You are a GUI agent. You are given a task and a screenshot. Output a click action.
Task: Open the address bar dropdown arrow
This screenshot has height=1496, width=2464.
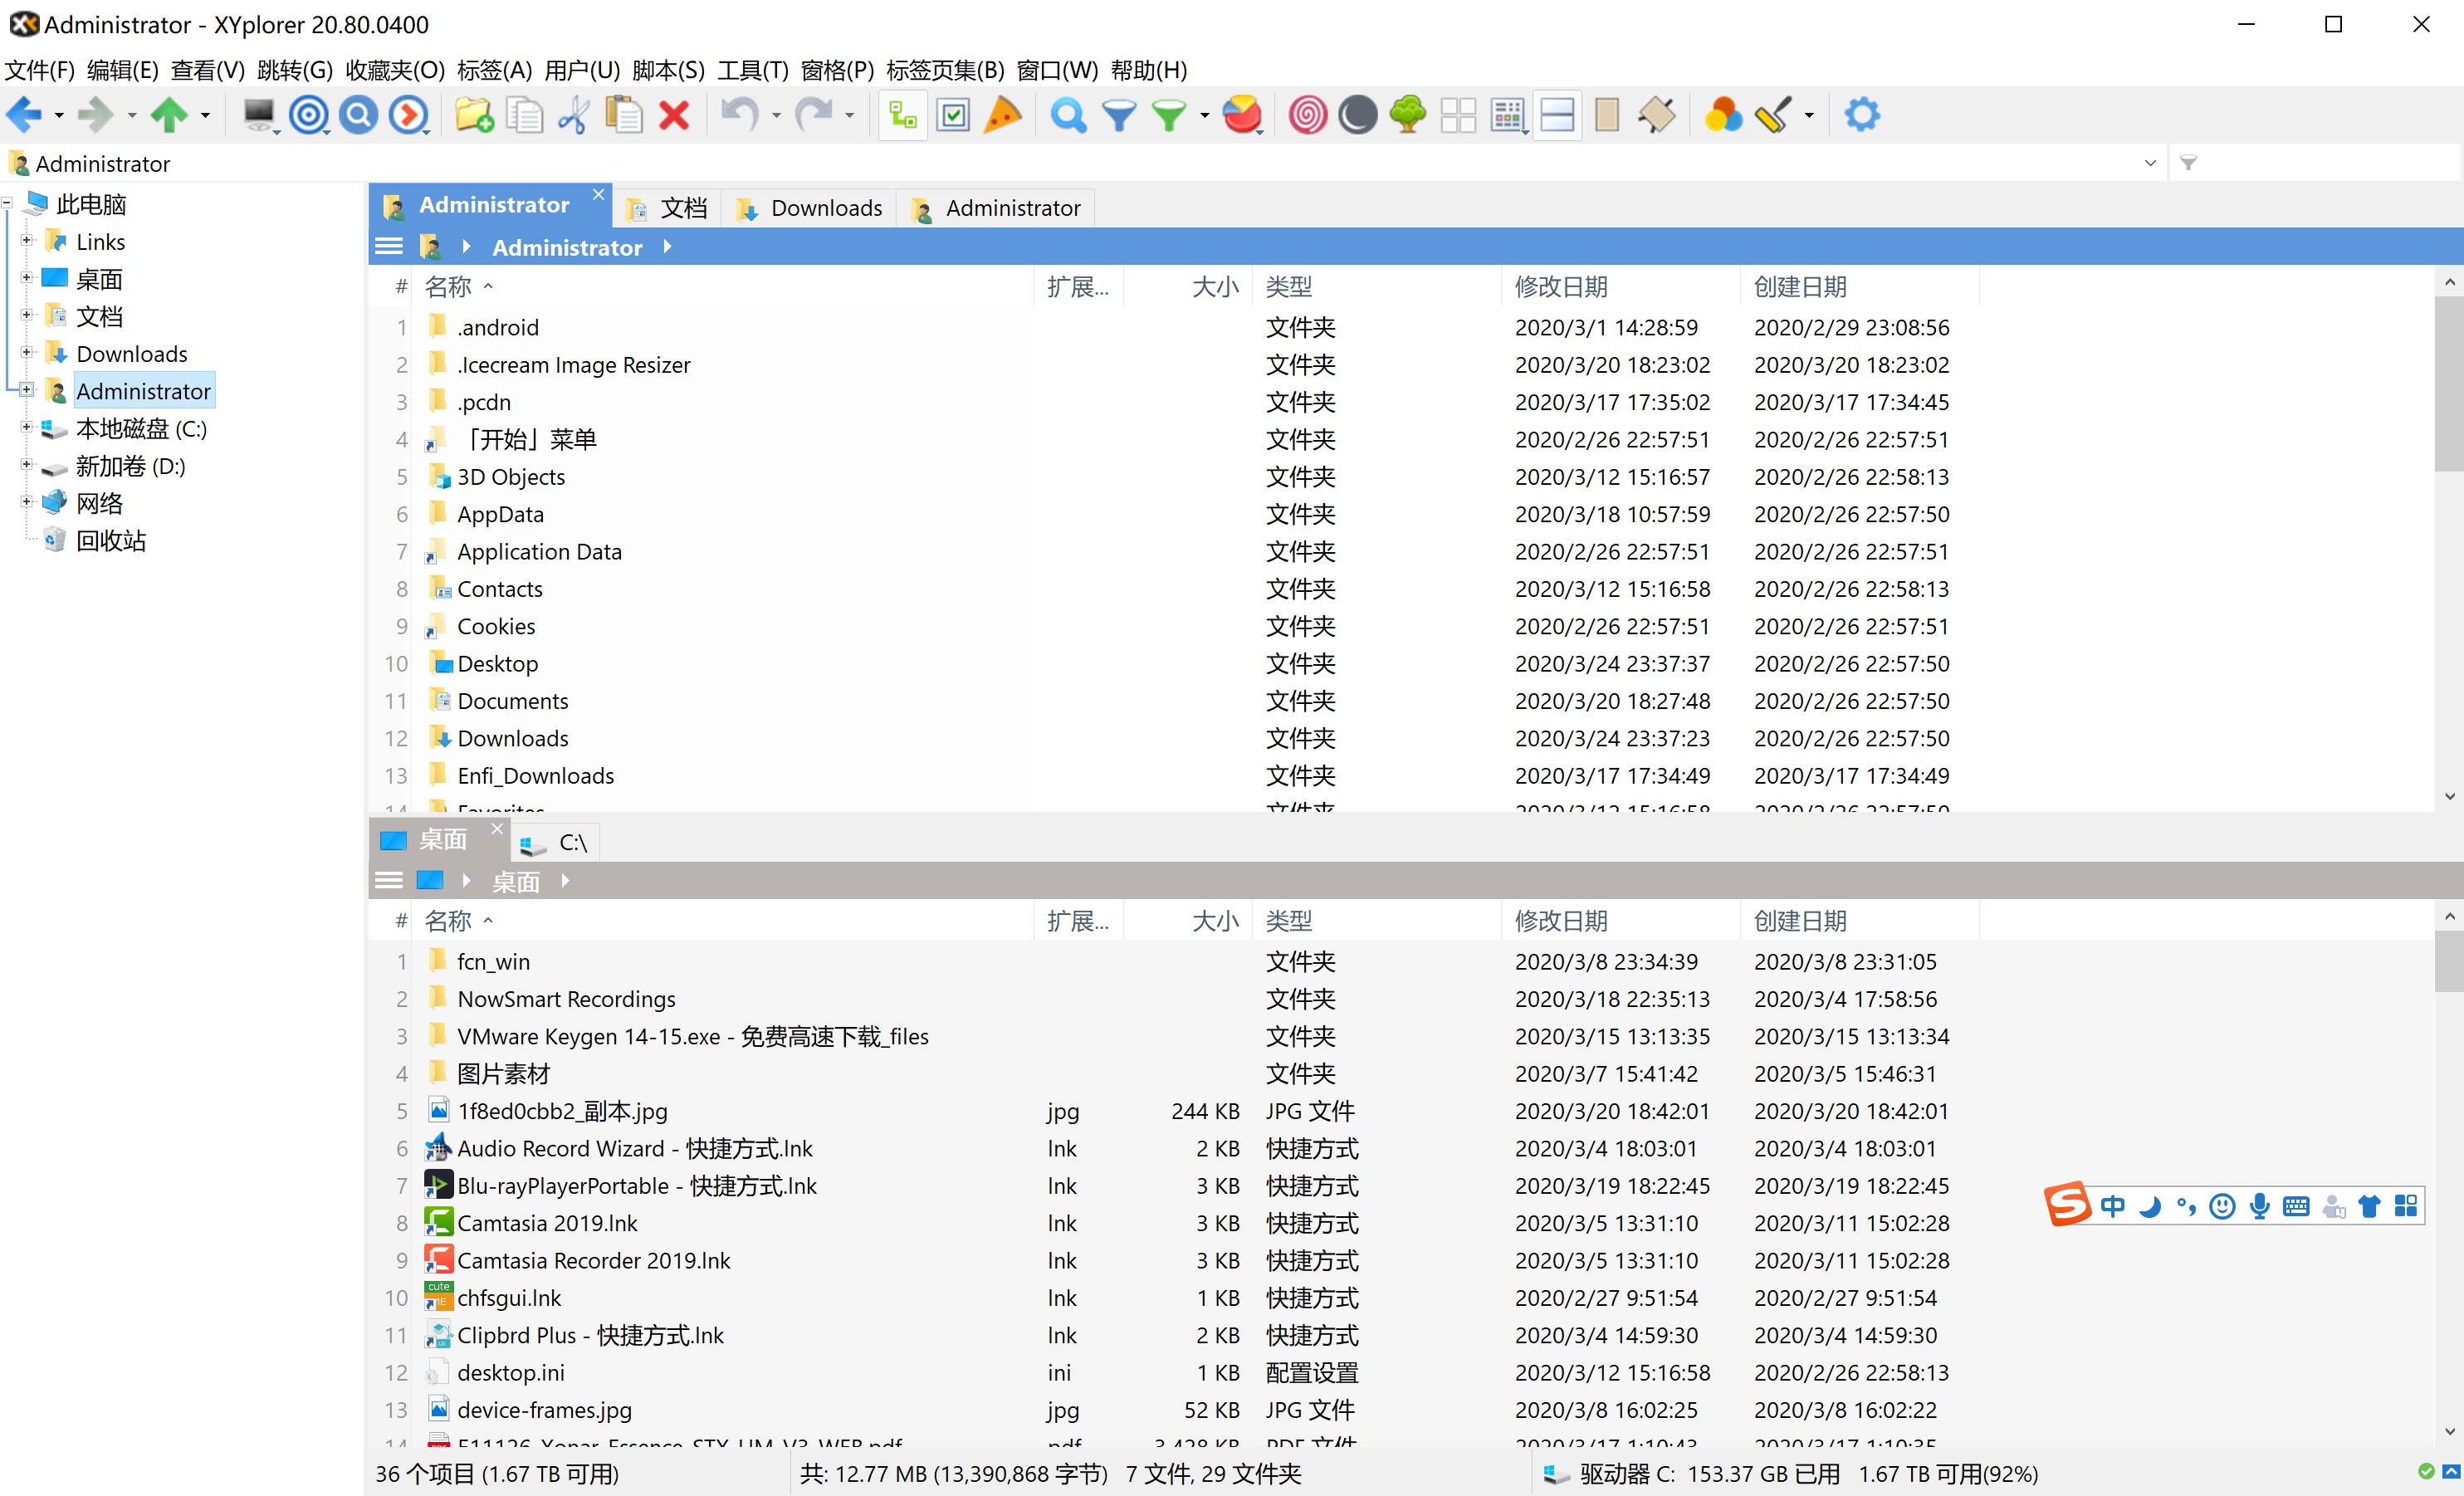(2149, 163)
